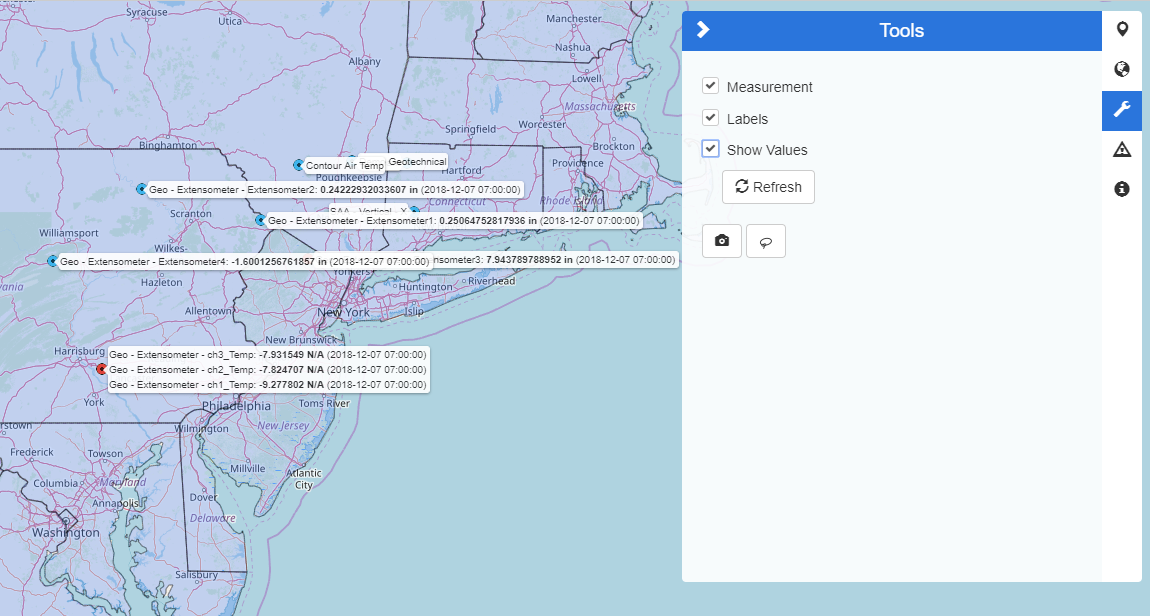Screen dimensions: 1150x616
Task: Click the red marker near Harrisburg
Action: pyautogui.click(x=102, y=369)
